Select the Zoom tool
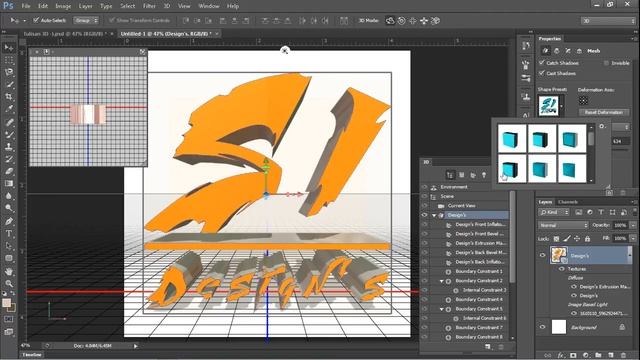Screen dimensions: 640x360 click(9, 284)
